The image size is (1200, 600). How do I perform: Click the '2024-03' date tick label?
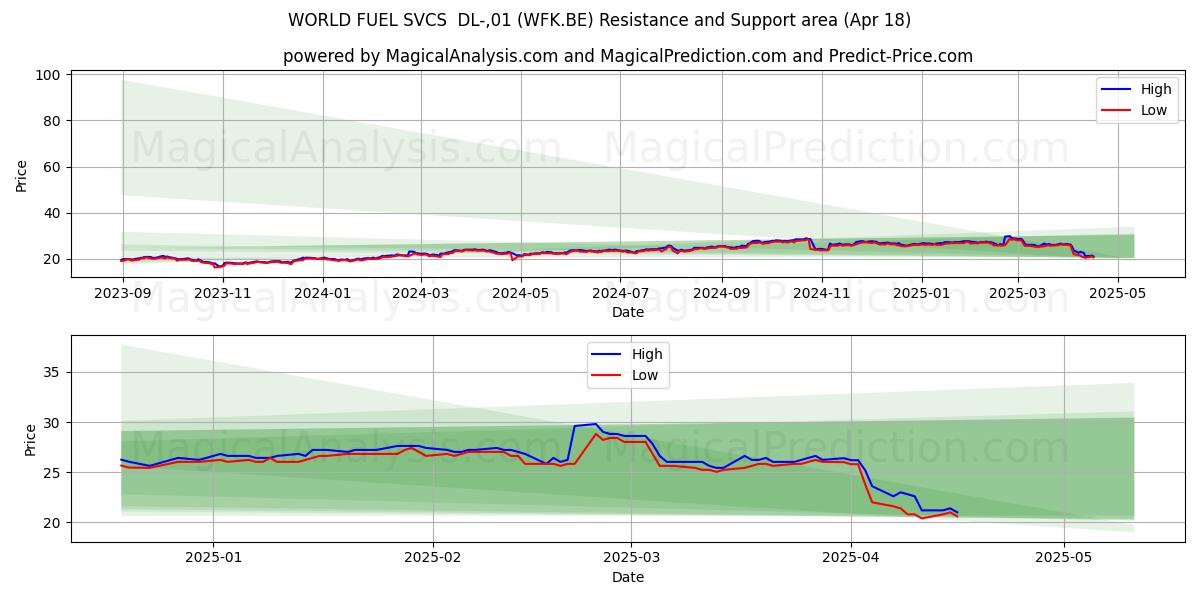(421, 293)
